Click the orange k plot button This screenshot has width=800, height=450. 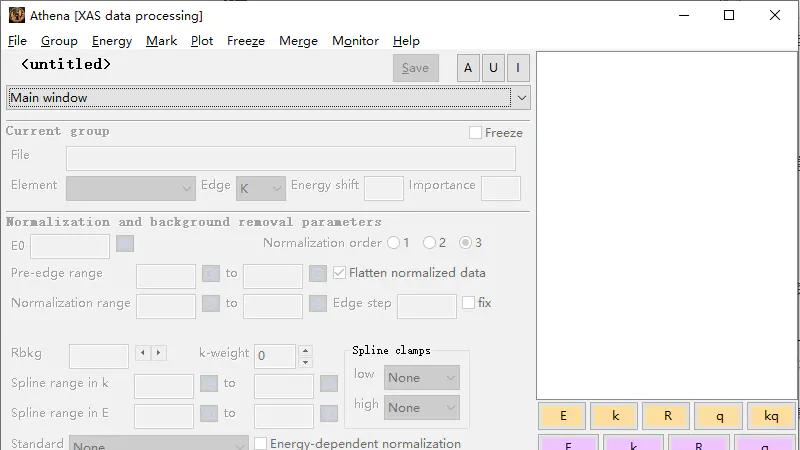point(615,416)
